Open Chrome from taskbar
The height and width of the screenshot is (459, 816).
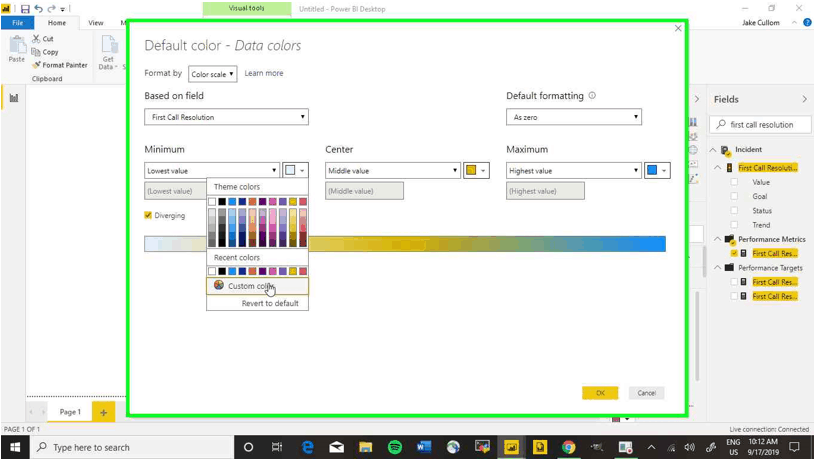[x=568, y=447]
